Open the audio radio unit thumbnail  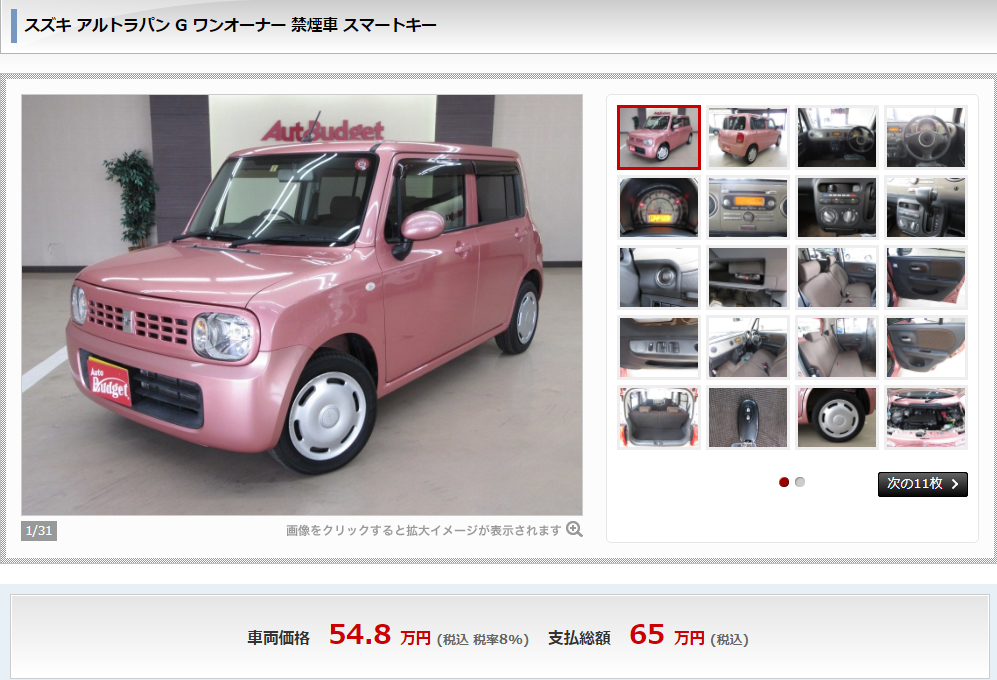click(748, 207)
